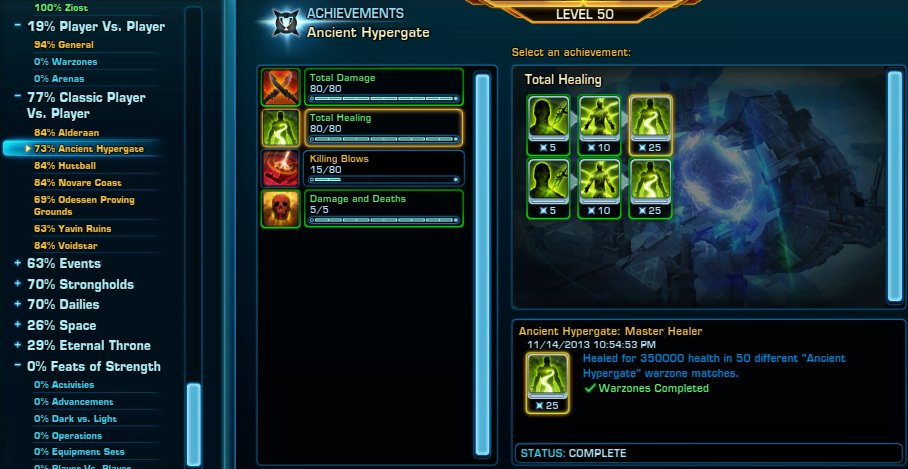Collapse Classic Player Vs. Player section
Viewport: 908px width, 469px height.
17,97
